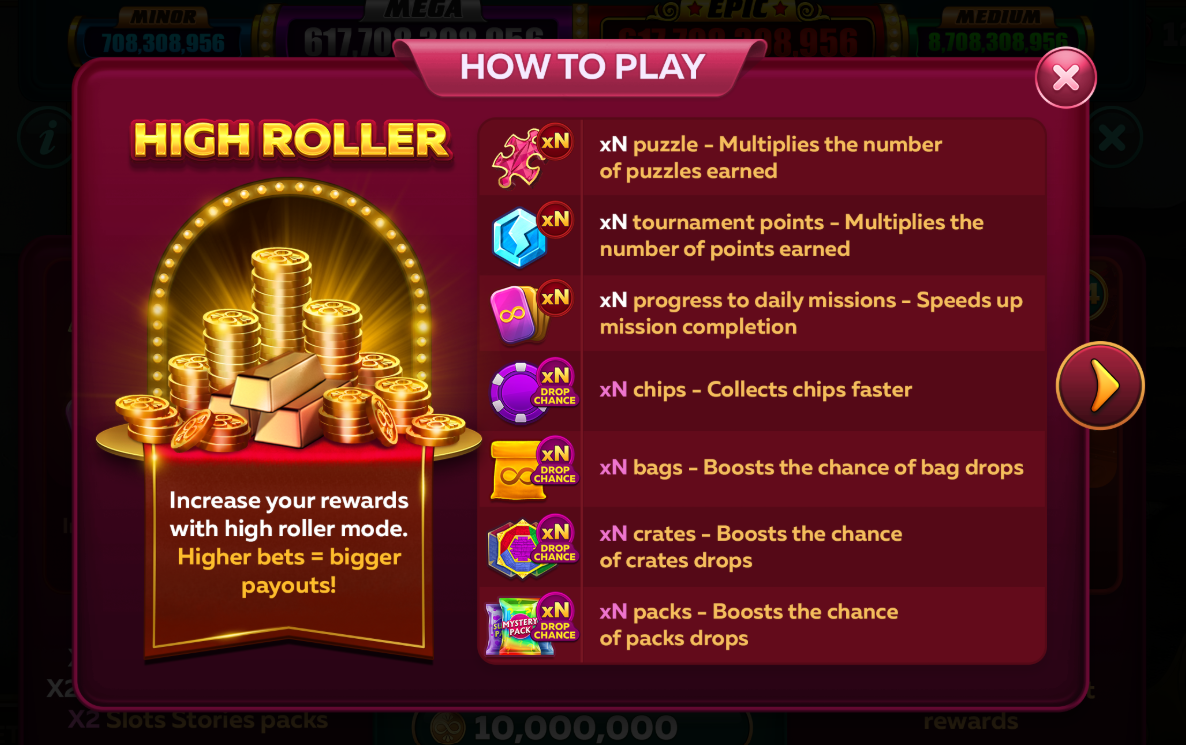Close the How To Play dialog
Image resolution: width=1186 pixels, height=745 pixels.
coord(1066,77)
